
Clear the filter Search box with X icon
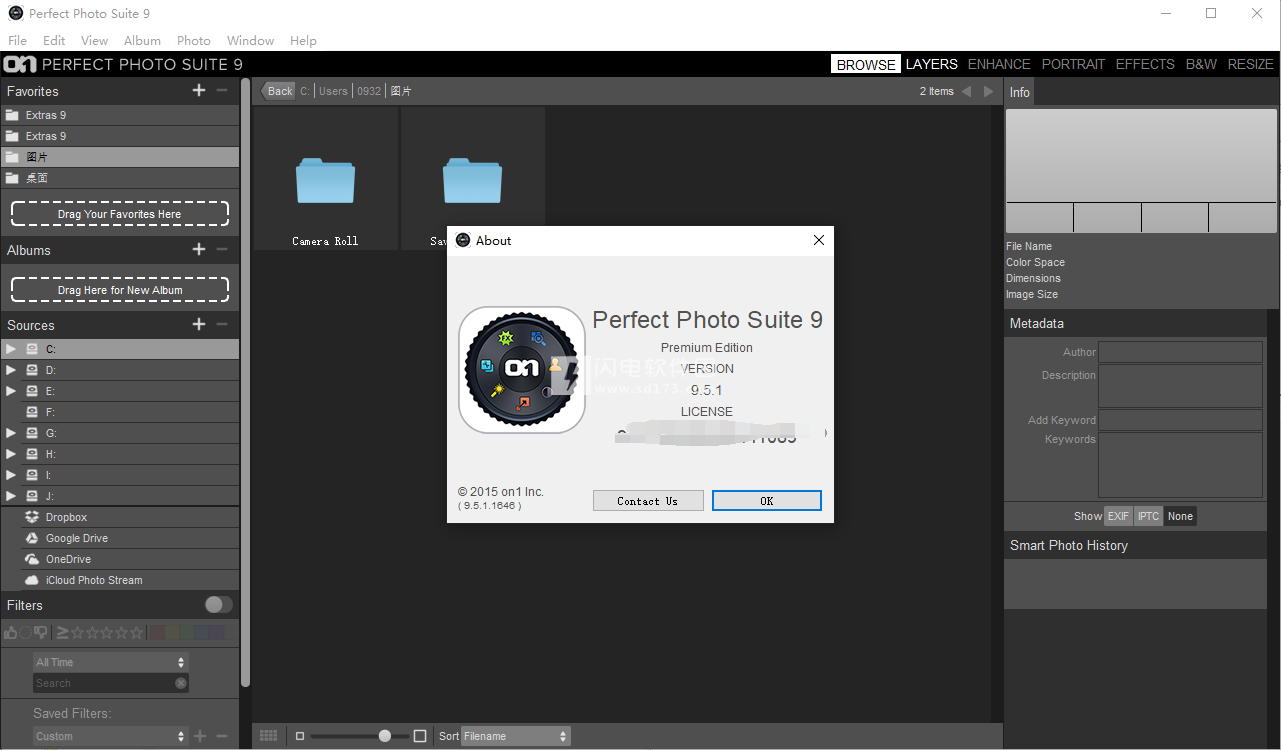point(181,683)
